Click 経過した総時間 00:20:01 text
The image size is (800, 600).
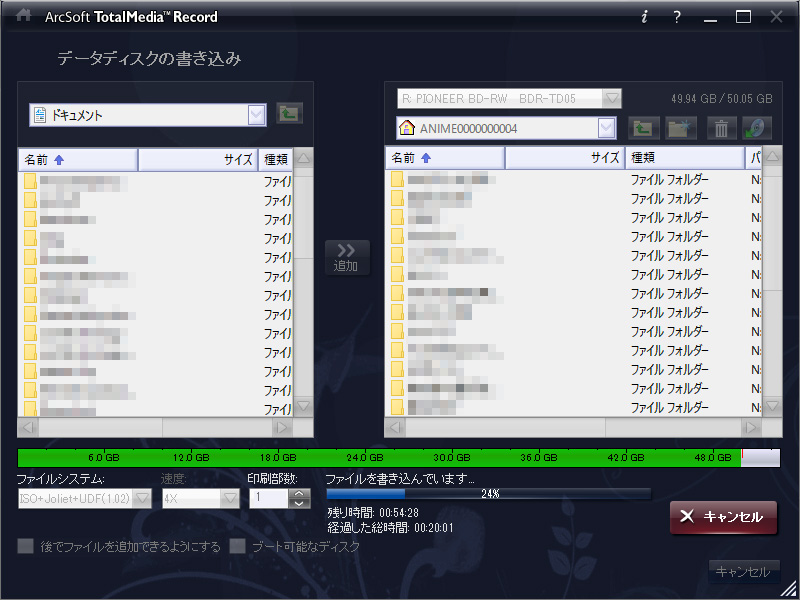pos(390,528)
